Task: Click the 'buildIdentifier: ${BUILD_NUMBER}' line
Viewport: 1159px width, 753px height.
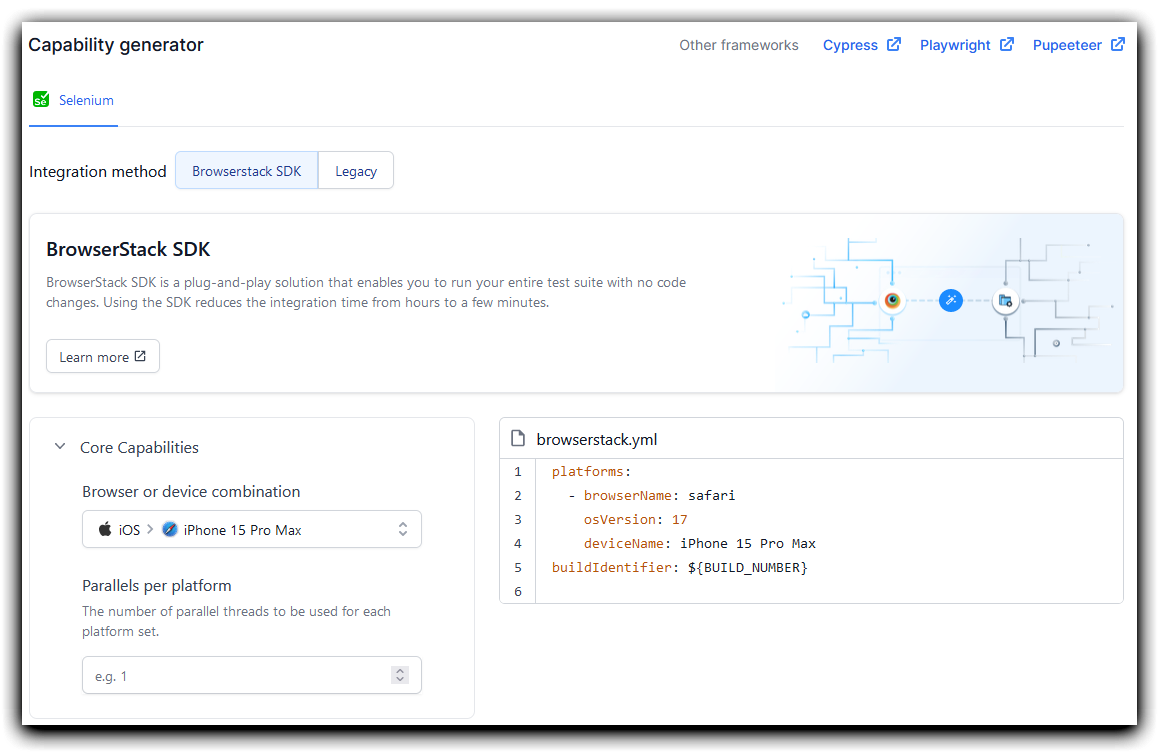Action: [679, 568]
